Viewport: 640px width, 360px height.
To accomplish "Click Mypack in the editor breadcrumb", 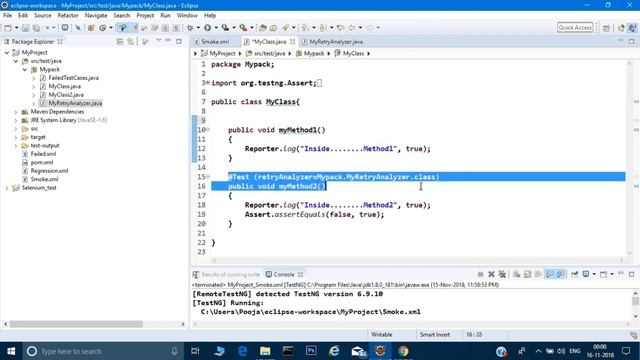I will tap(313, 53).
